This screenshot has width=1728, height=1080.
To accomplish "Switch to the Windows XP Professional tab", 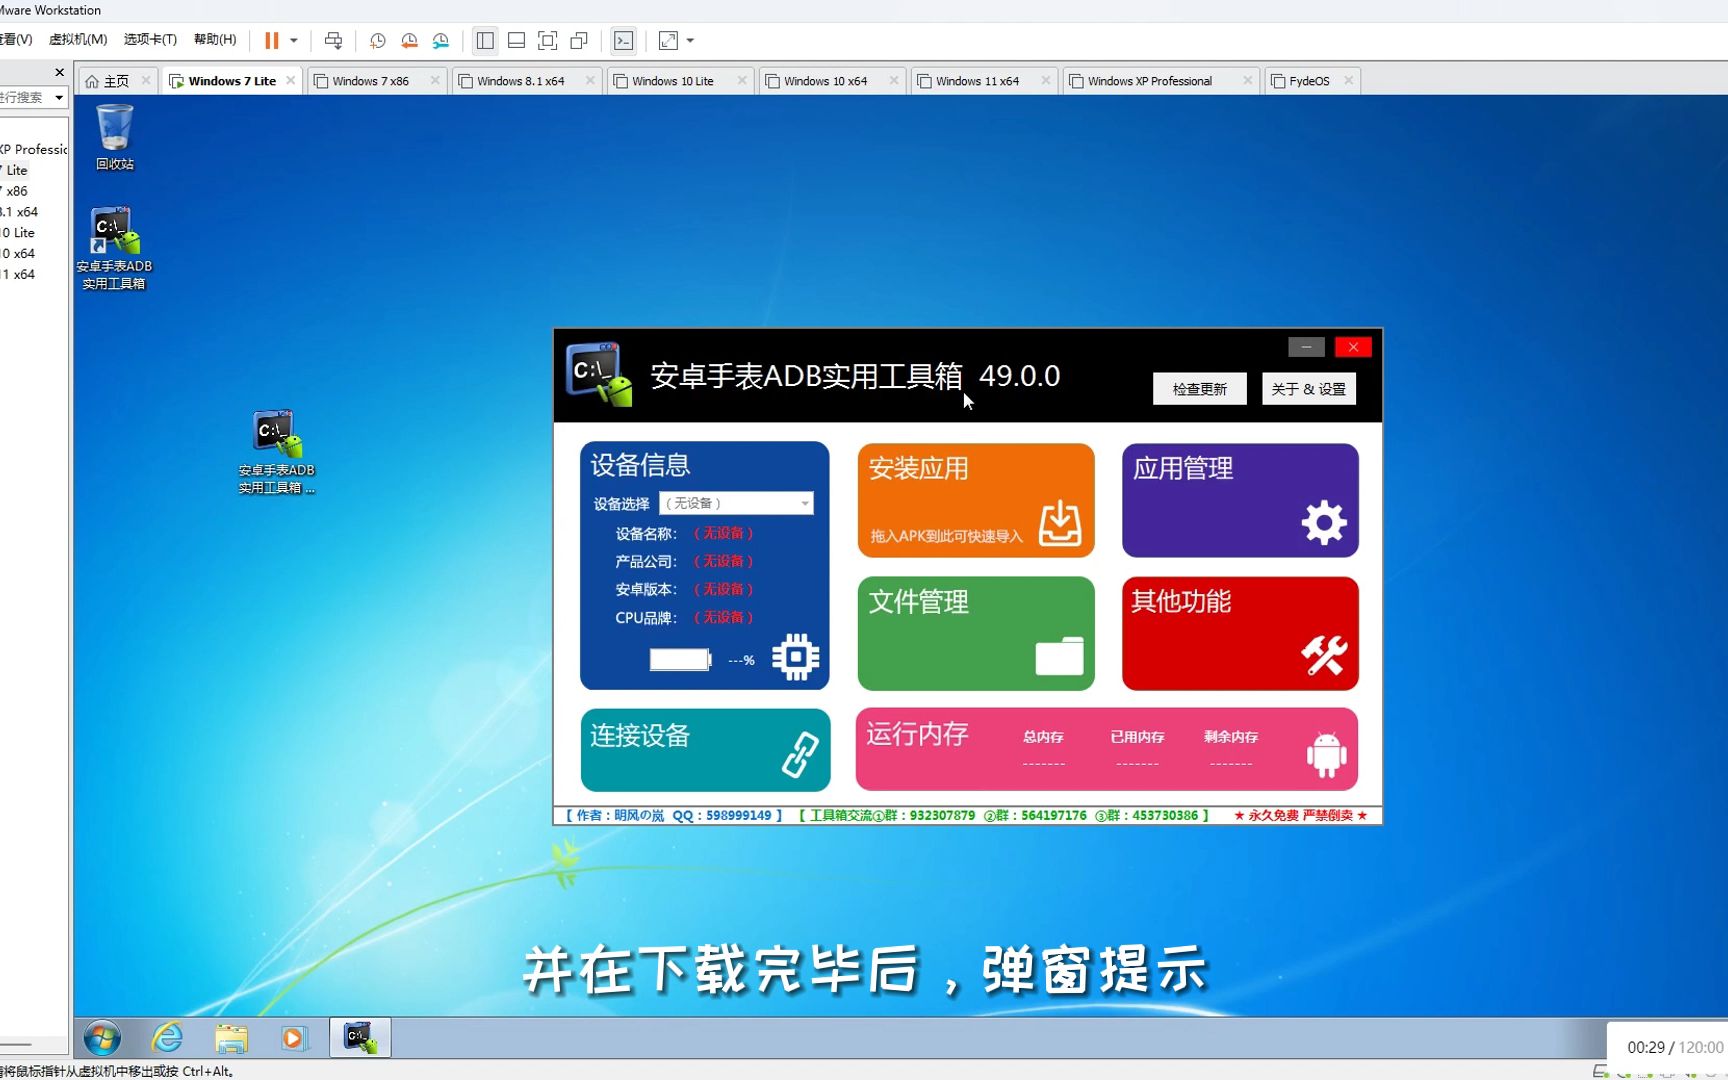I will coord(1149,81).
